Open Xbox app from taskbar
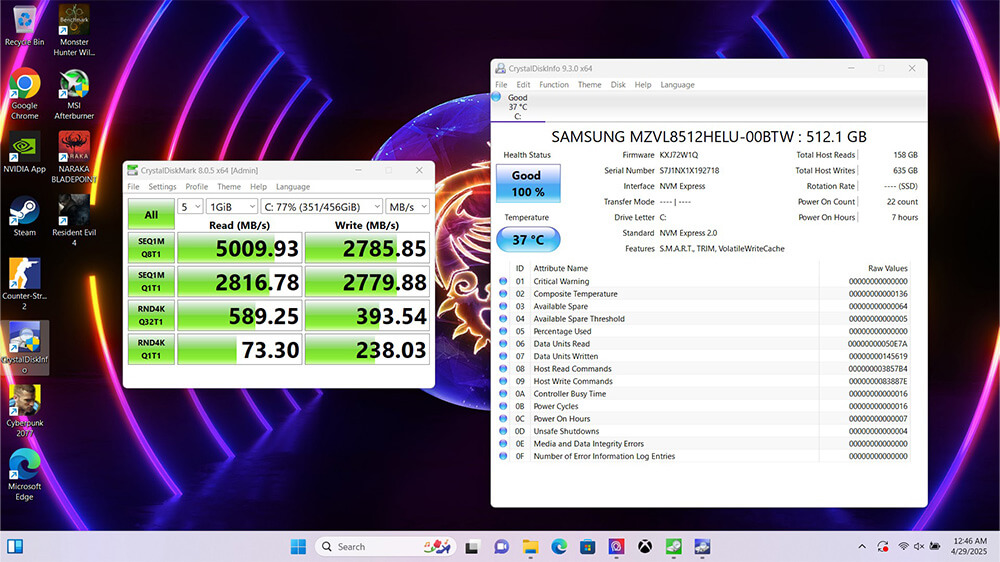This screenshot has width=1000, height=562. pos(645,547)
